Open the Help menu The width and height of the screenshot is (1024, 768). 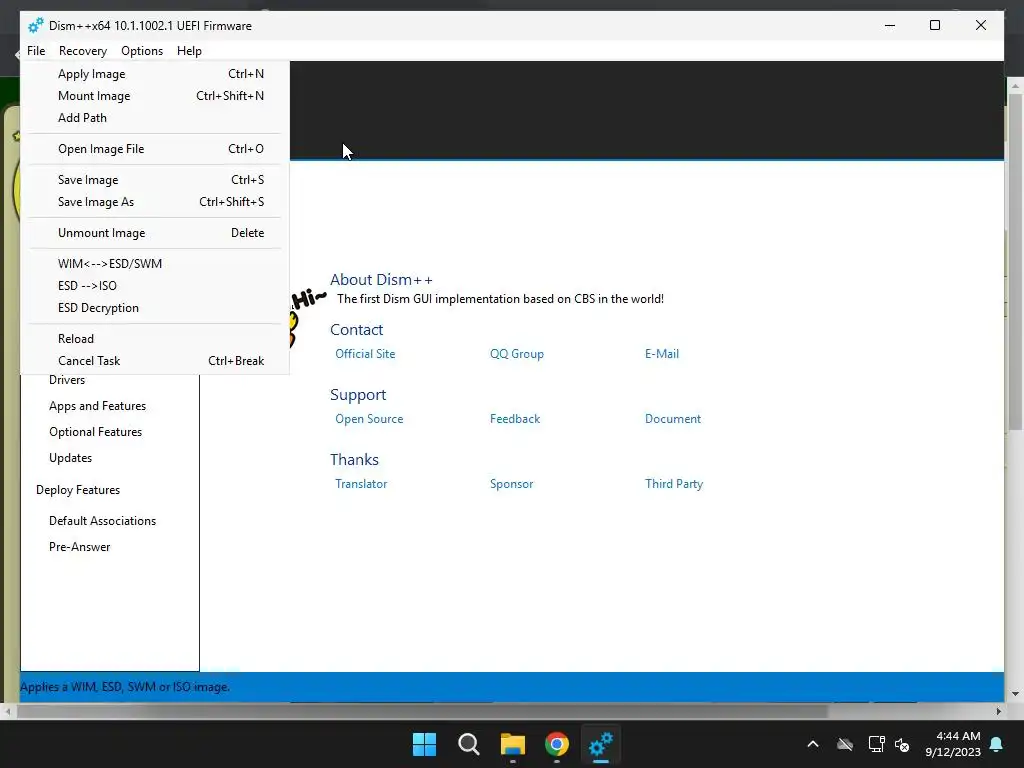point(189,51)
